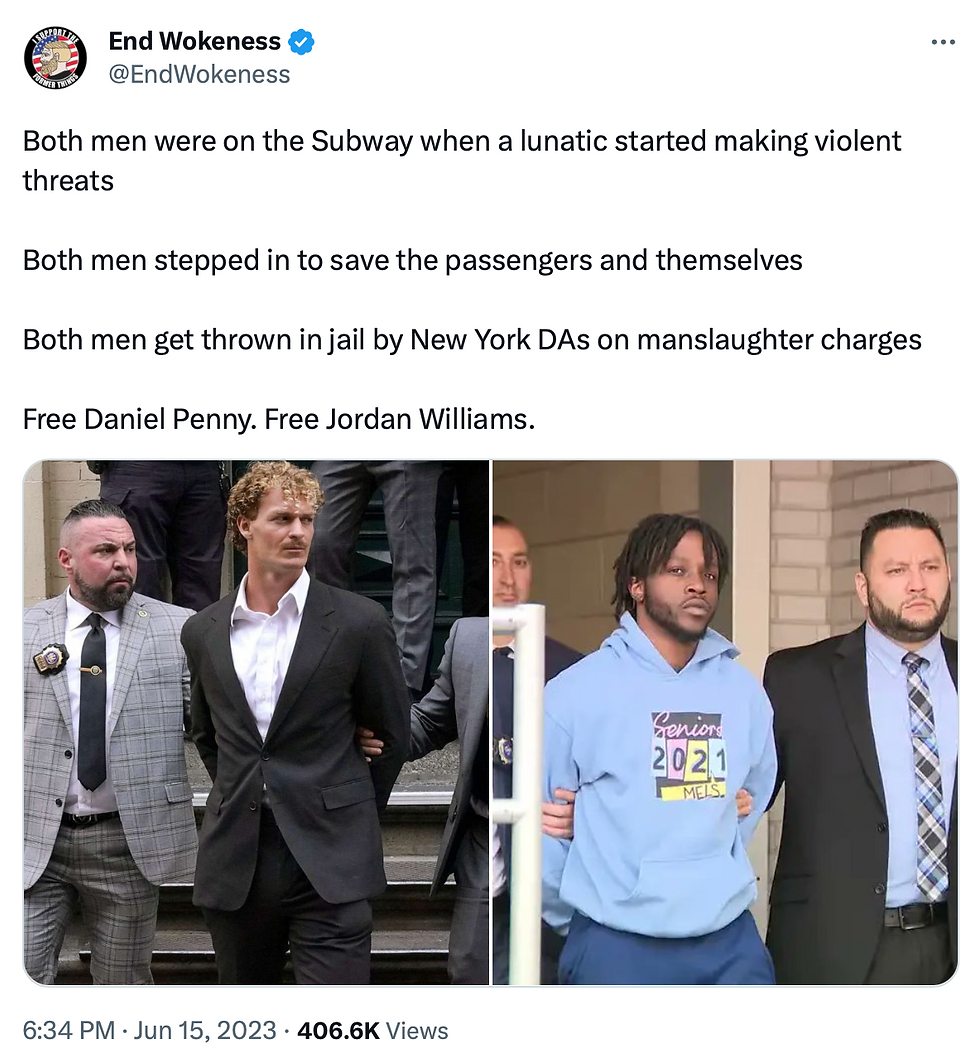Click the police badge in left photo

pyautogui.click(x=51, y=658)
